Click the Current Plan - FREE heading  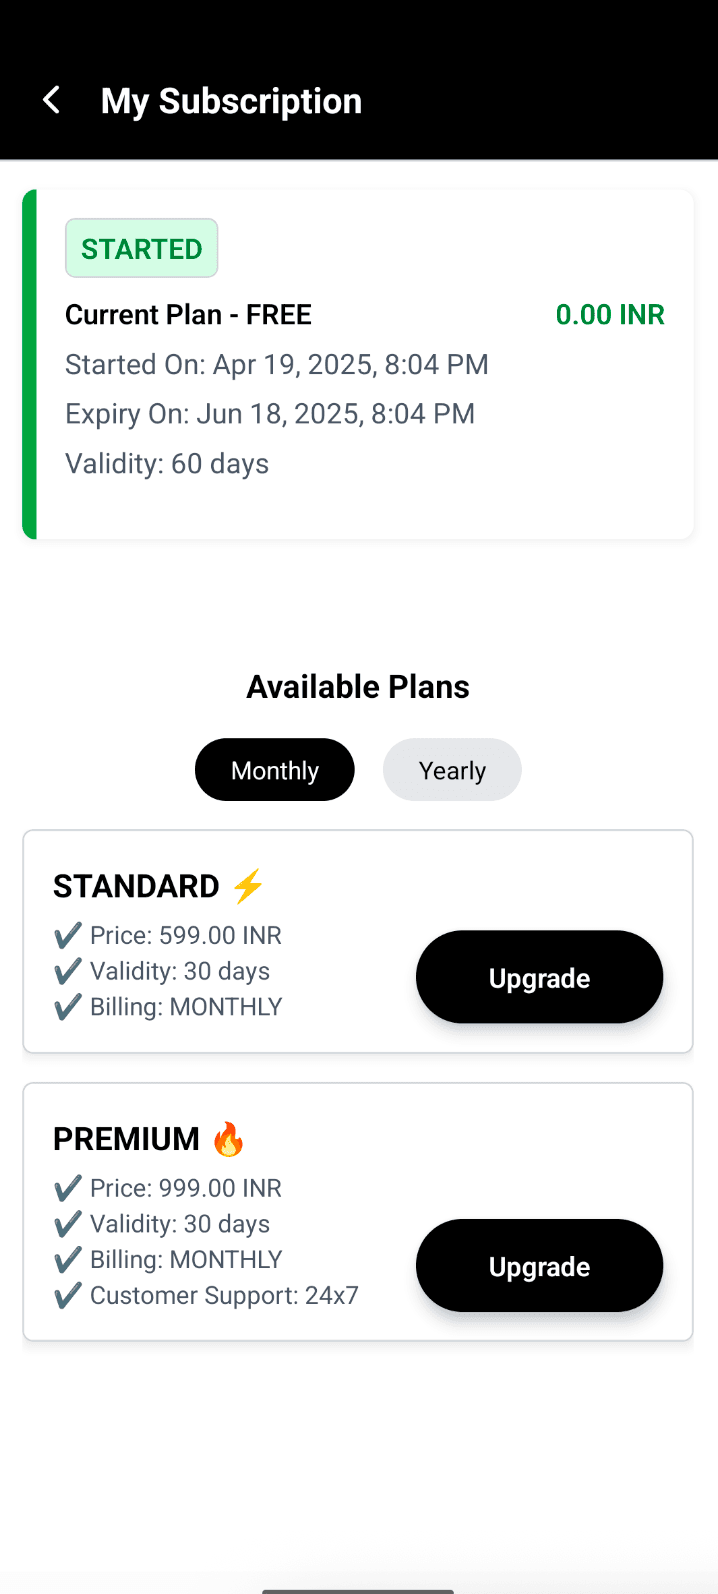188,314
